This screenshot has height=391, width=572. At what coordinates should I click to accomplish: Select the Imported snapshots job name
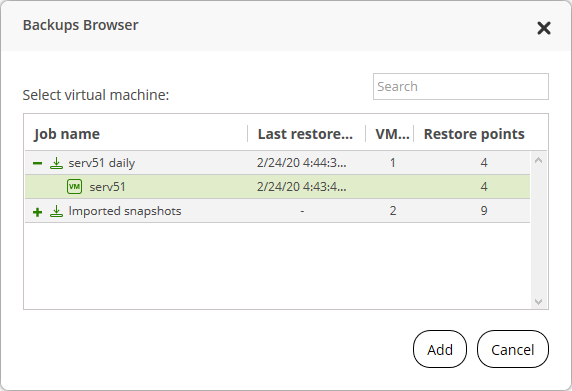click(125, 211)
